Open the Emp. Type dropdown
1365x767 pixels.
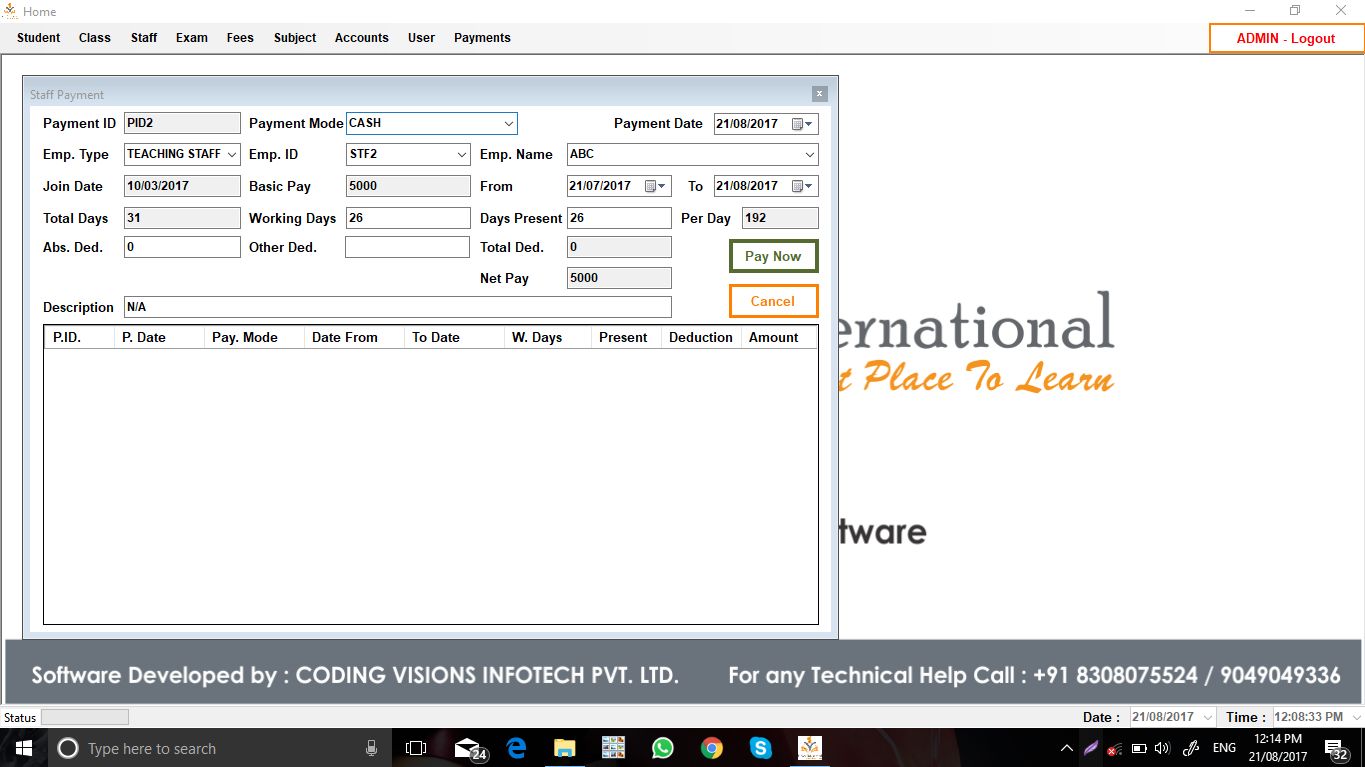coord(232,155)
